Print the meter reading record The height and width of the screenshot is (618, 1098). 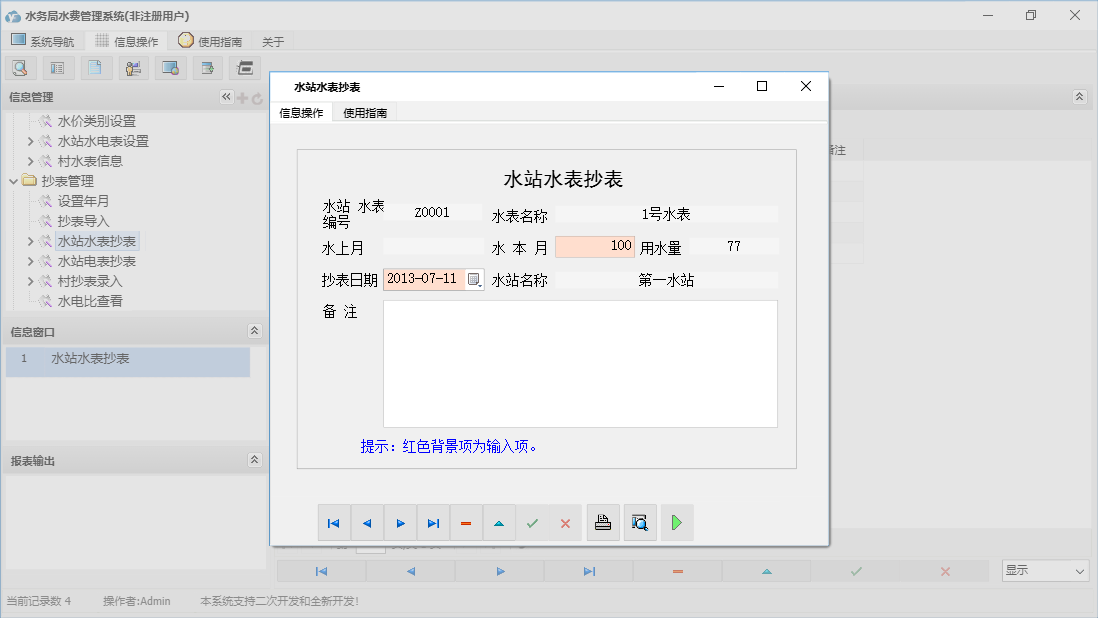point(603,522)
